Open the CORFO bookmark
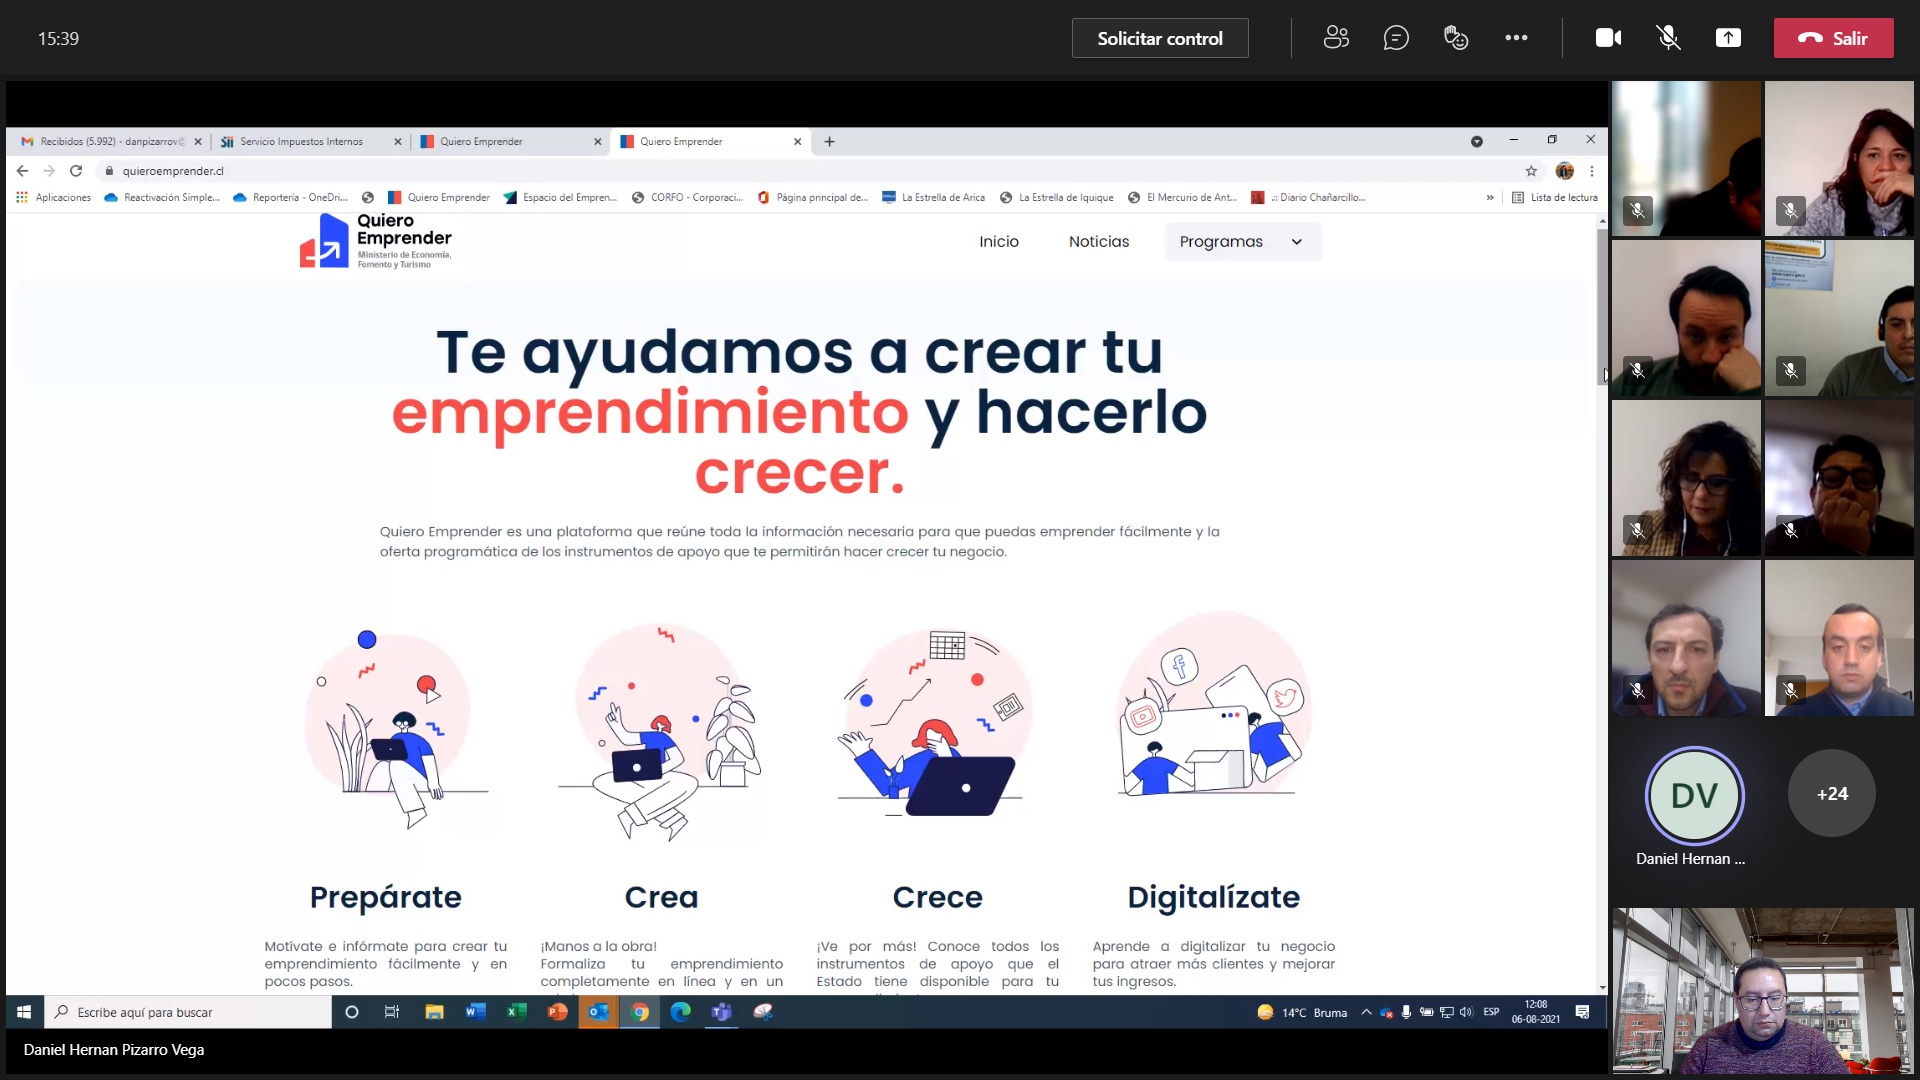The image size is (1920, 1080). (x=687, y=197)
